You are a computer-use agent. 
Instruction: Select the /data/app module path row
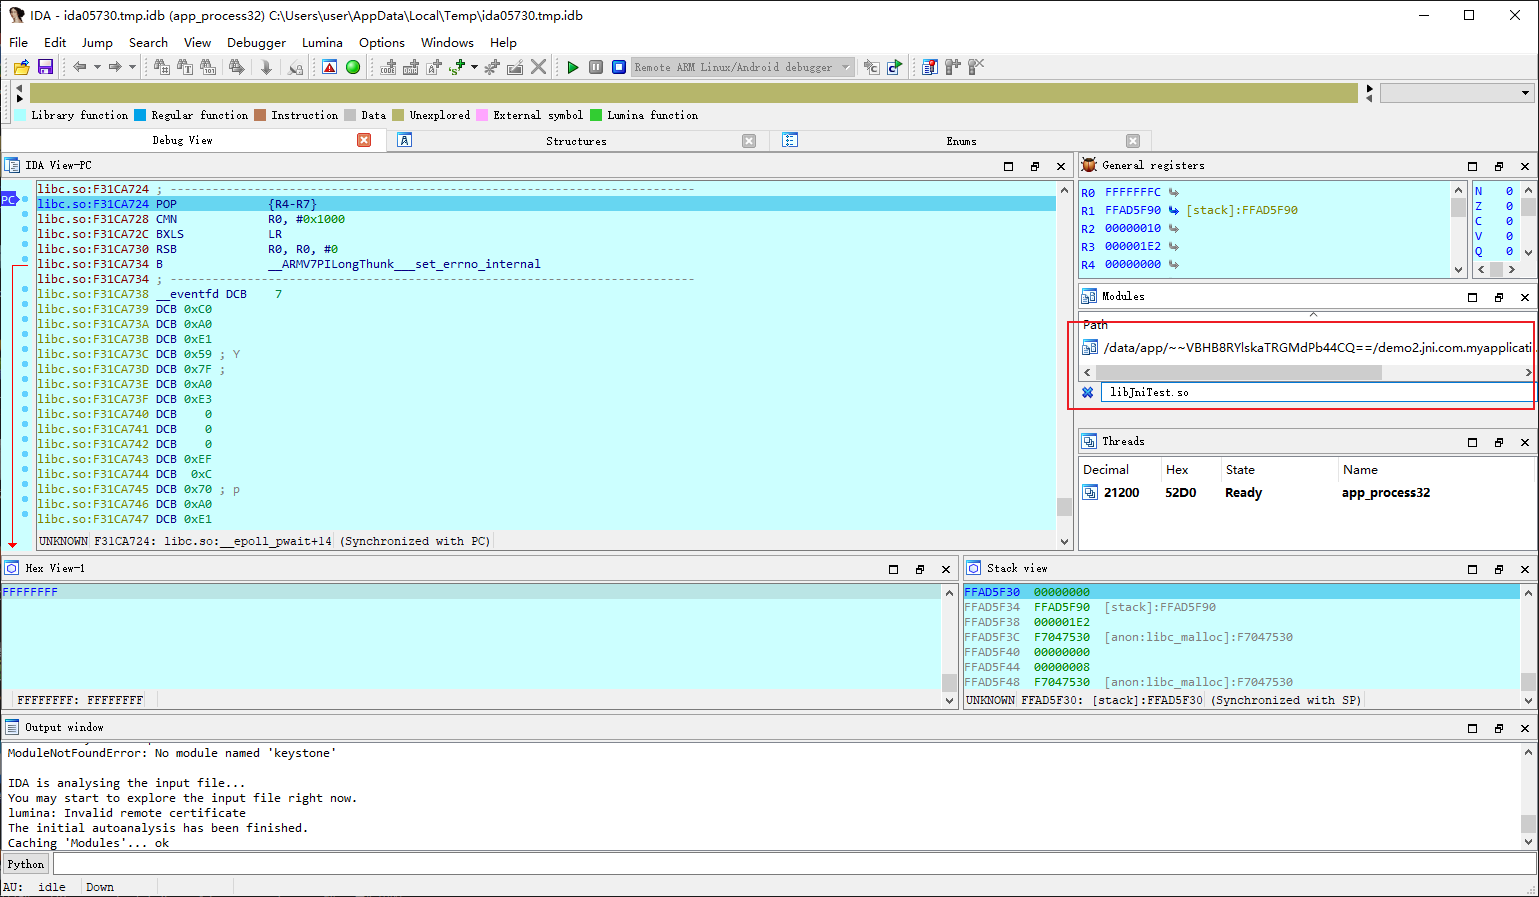pos(1307,348)
